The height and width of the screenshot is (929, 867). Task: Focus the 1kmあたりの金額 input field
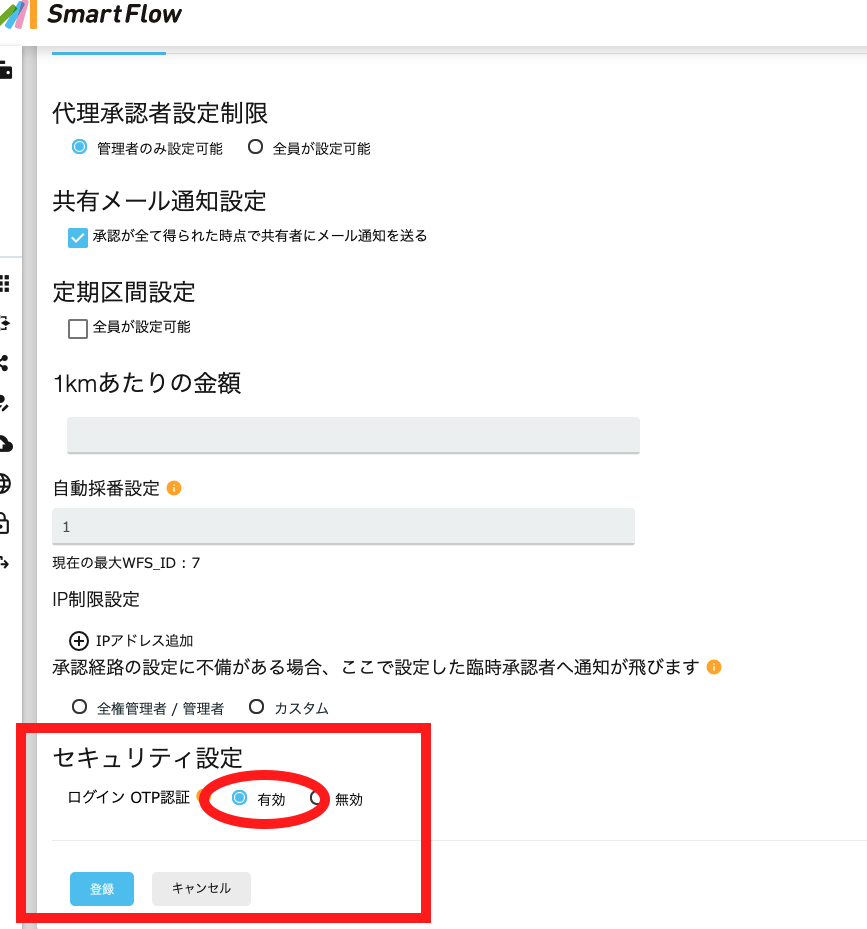tap(353, 435)
